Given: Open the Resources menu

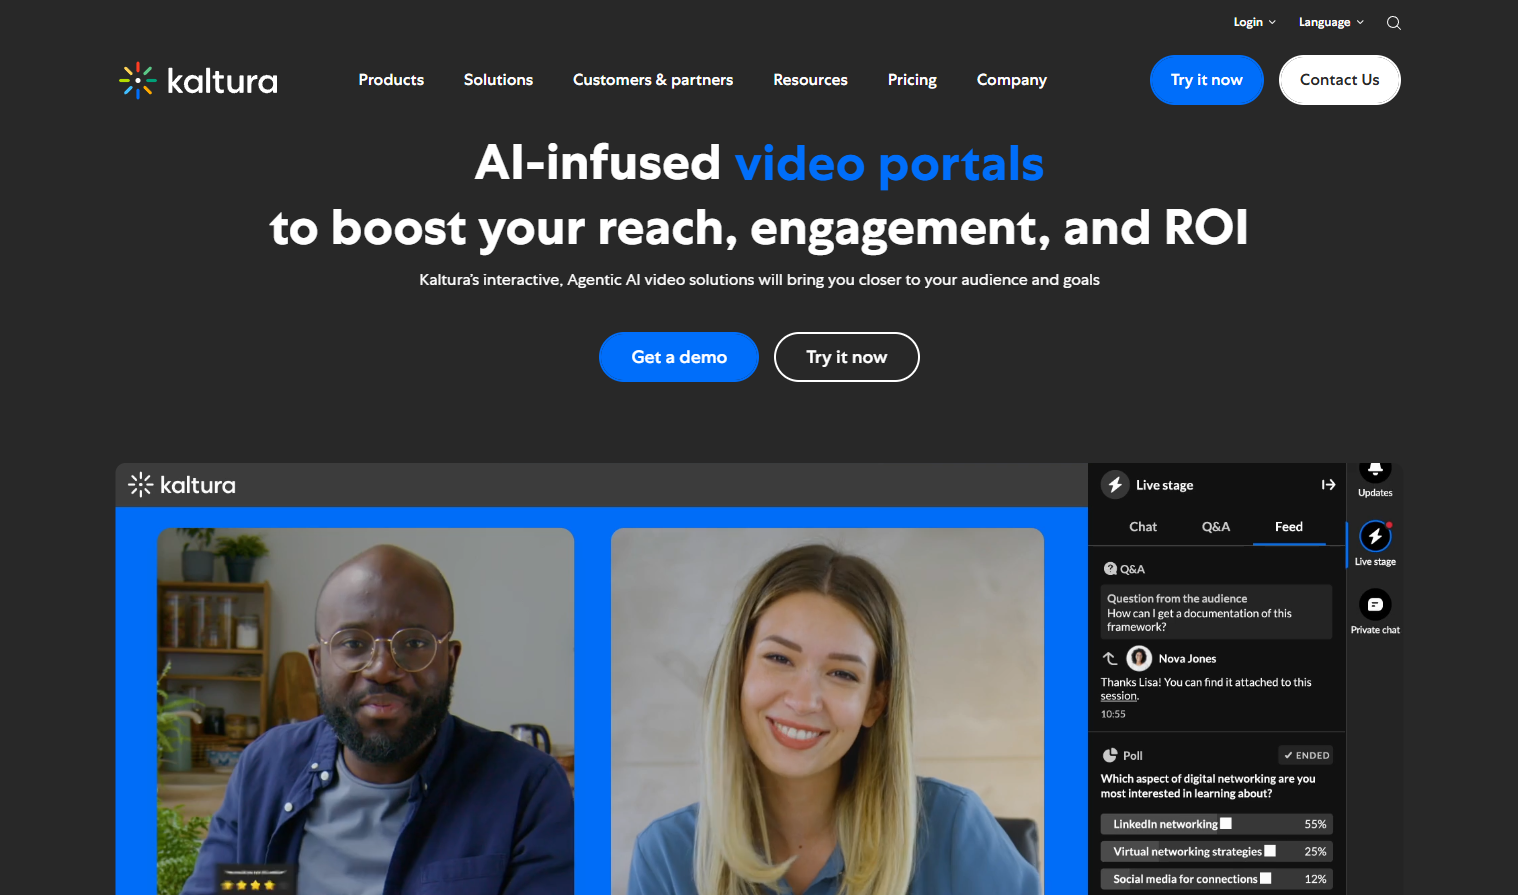Looking at the screenshot, I should [810, 80].
